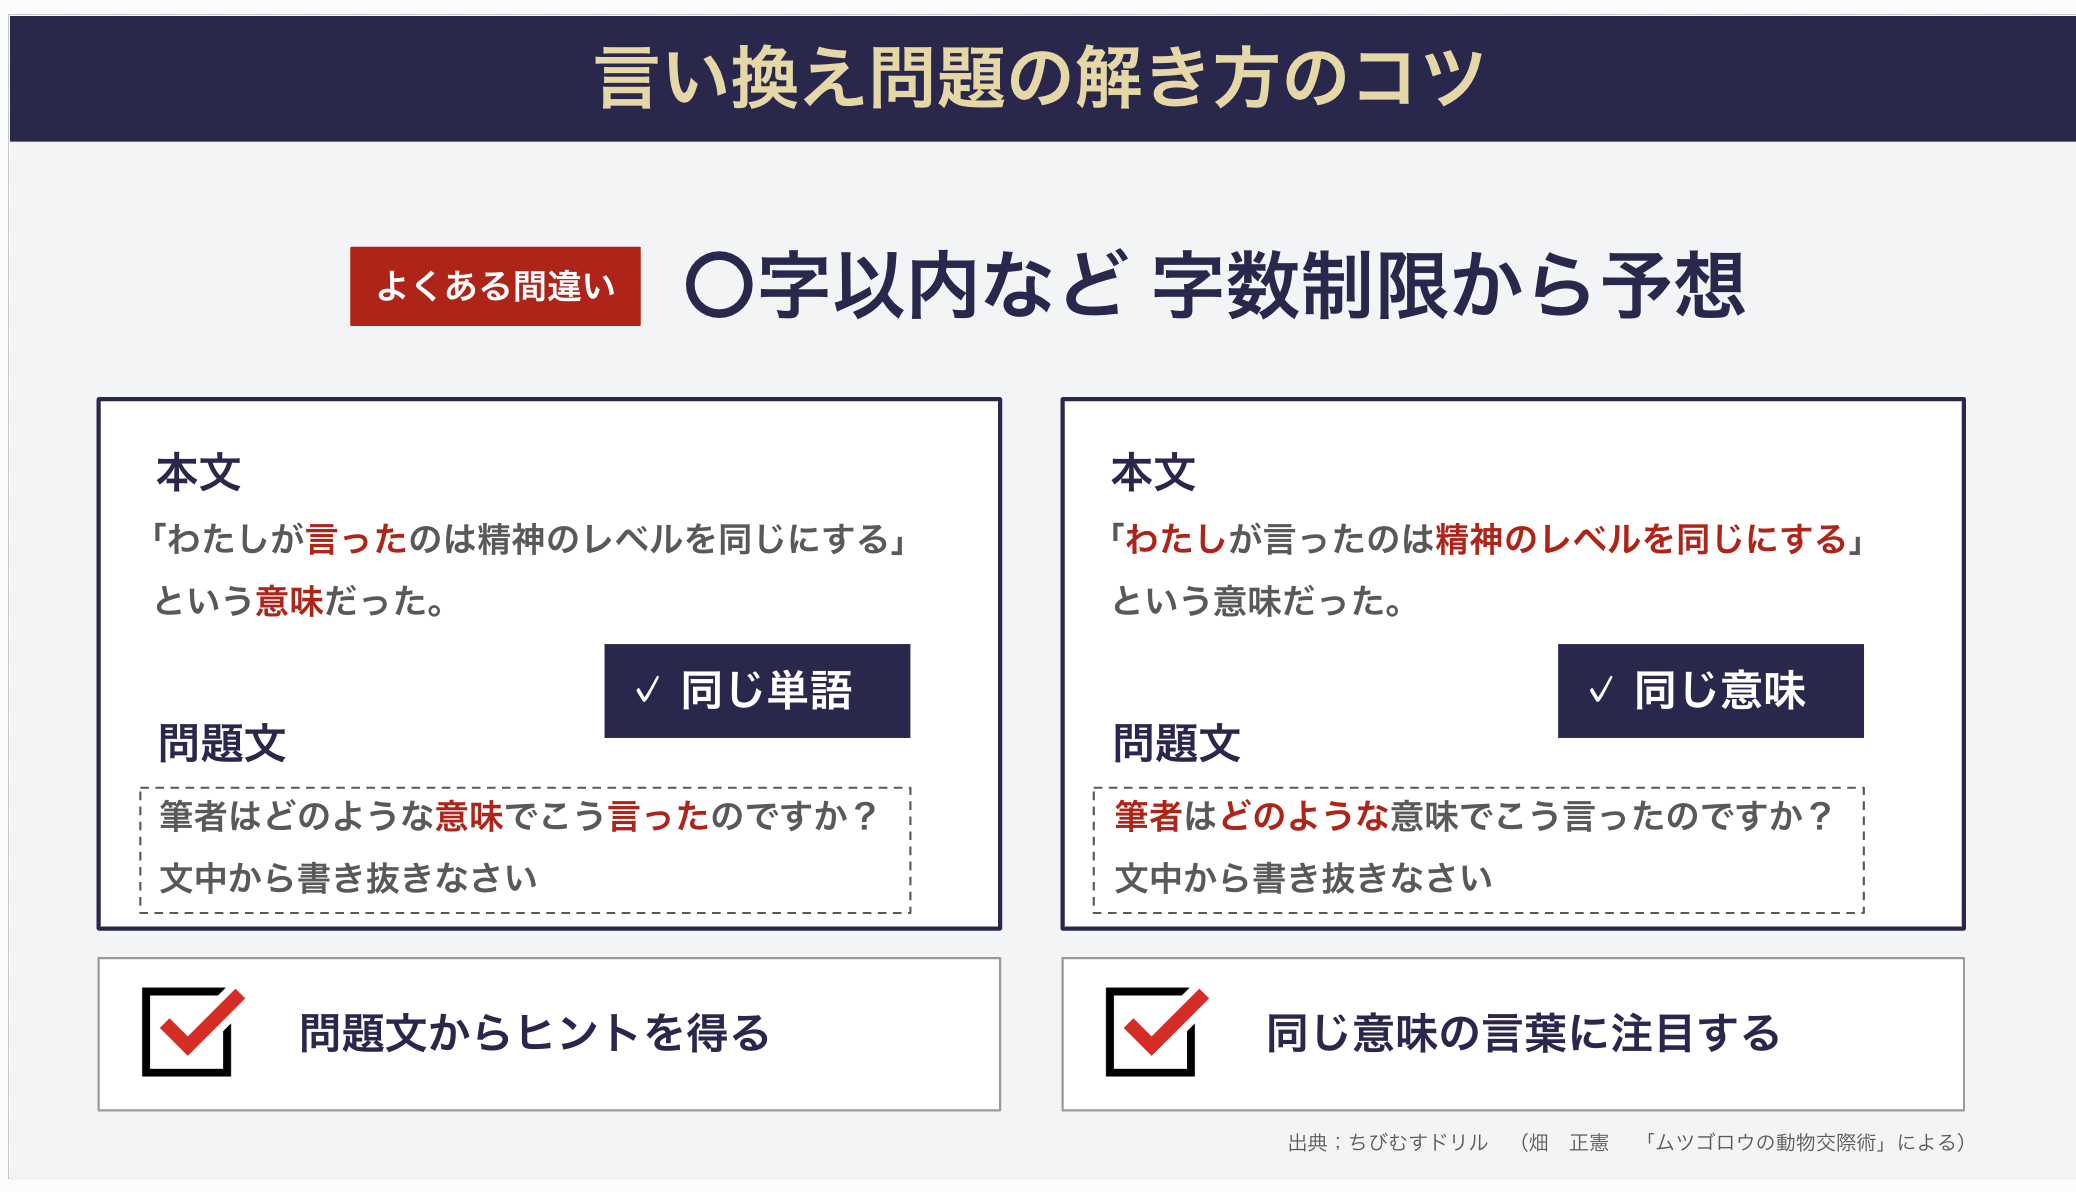Click the right 本文 heading
Viewport: 2076px width, 1192px height.
[x=1153, y=473]
